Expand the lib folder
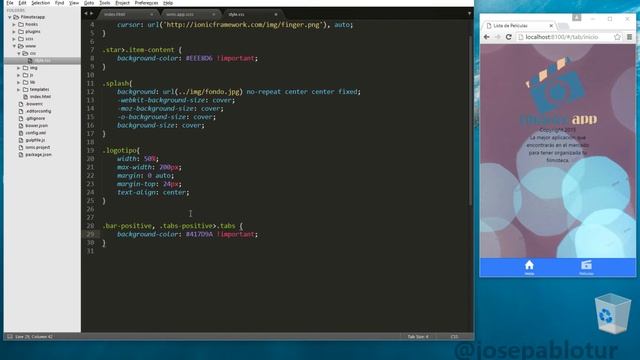This screenshot has width=640, height=360. click(19, 82)
